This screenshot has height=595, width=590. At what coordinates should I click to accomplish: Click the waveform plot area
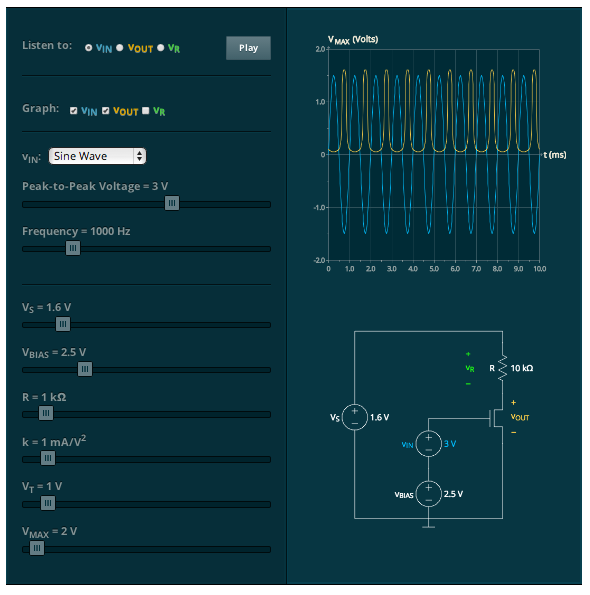(434, 155)
